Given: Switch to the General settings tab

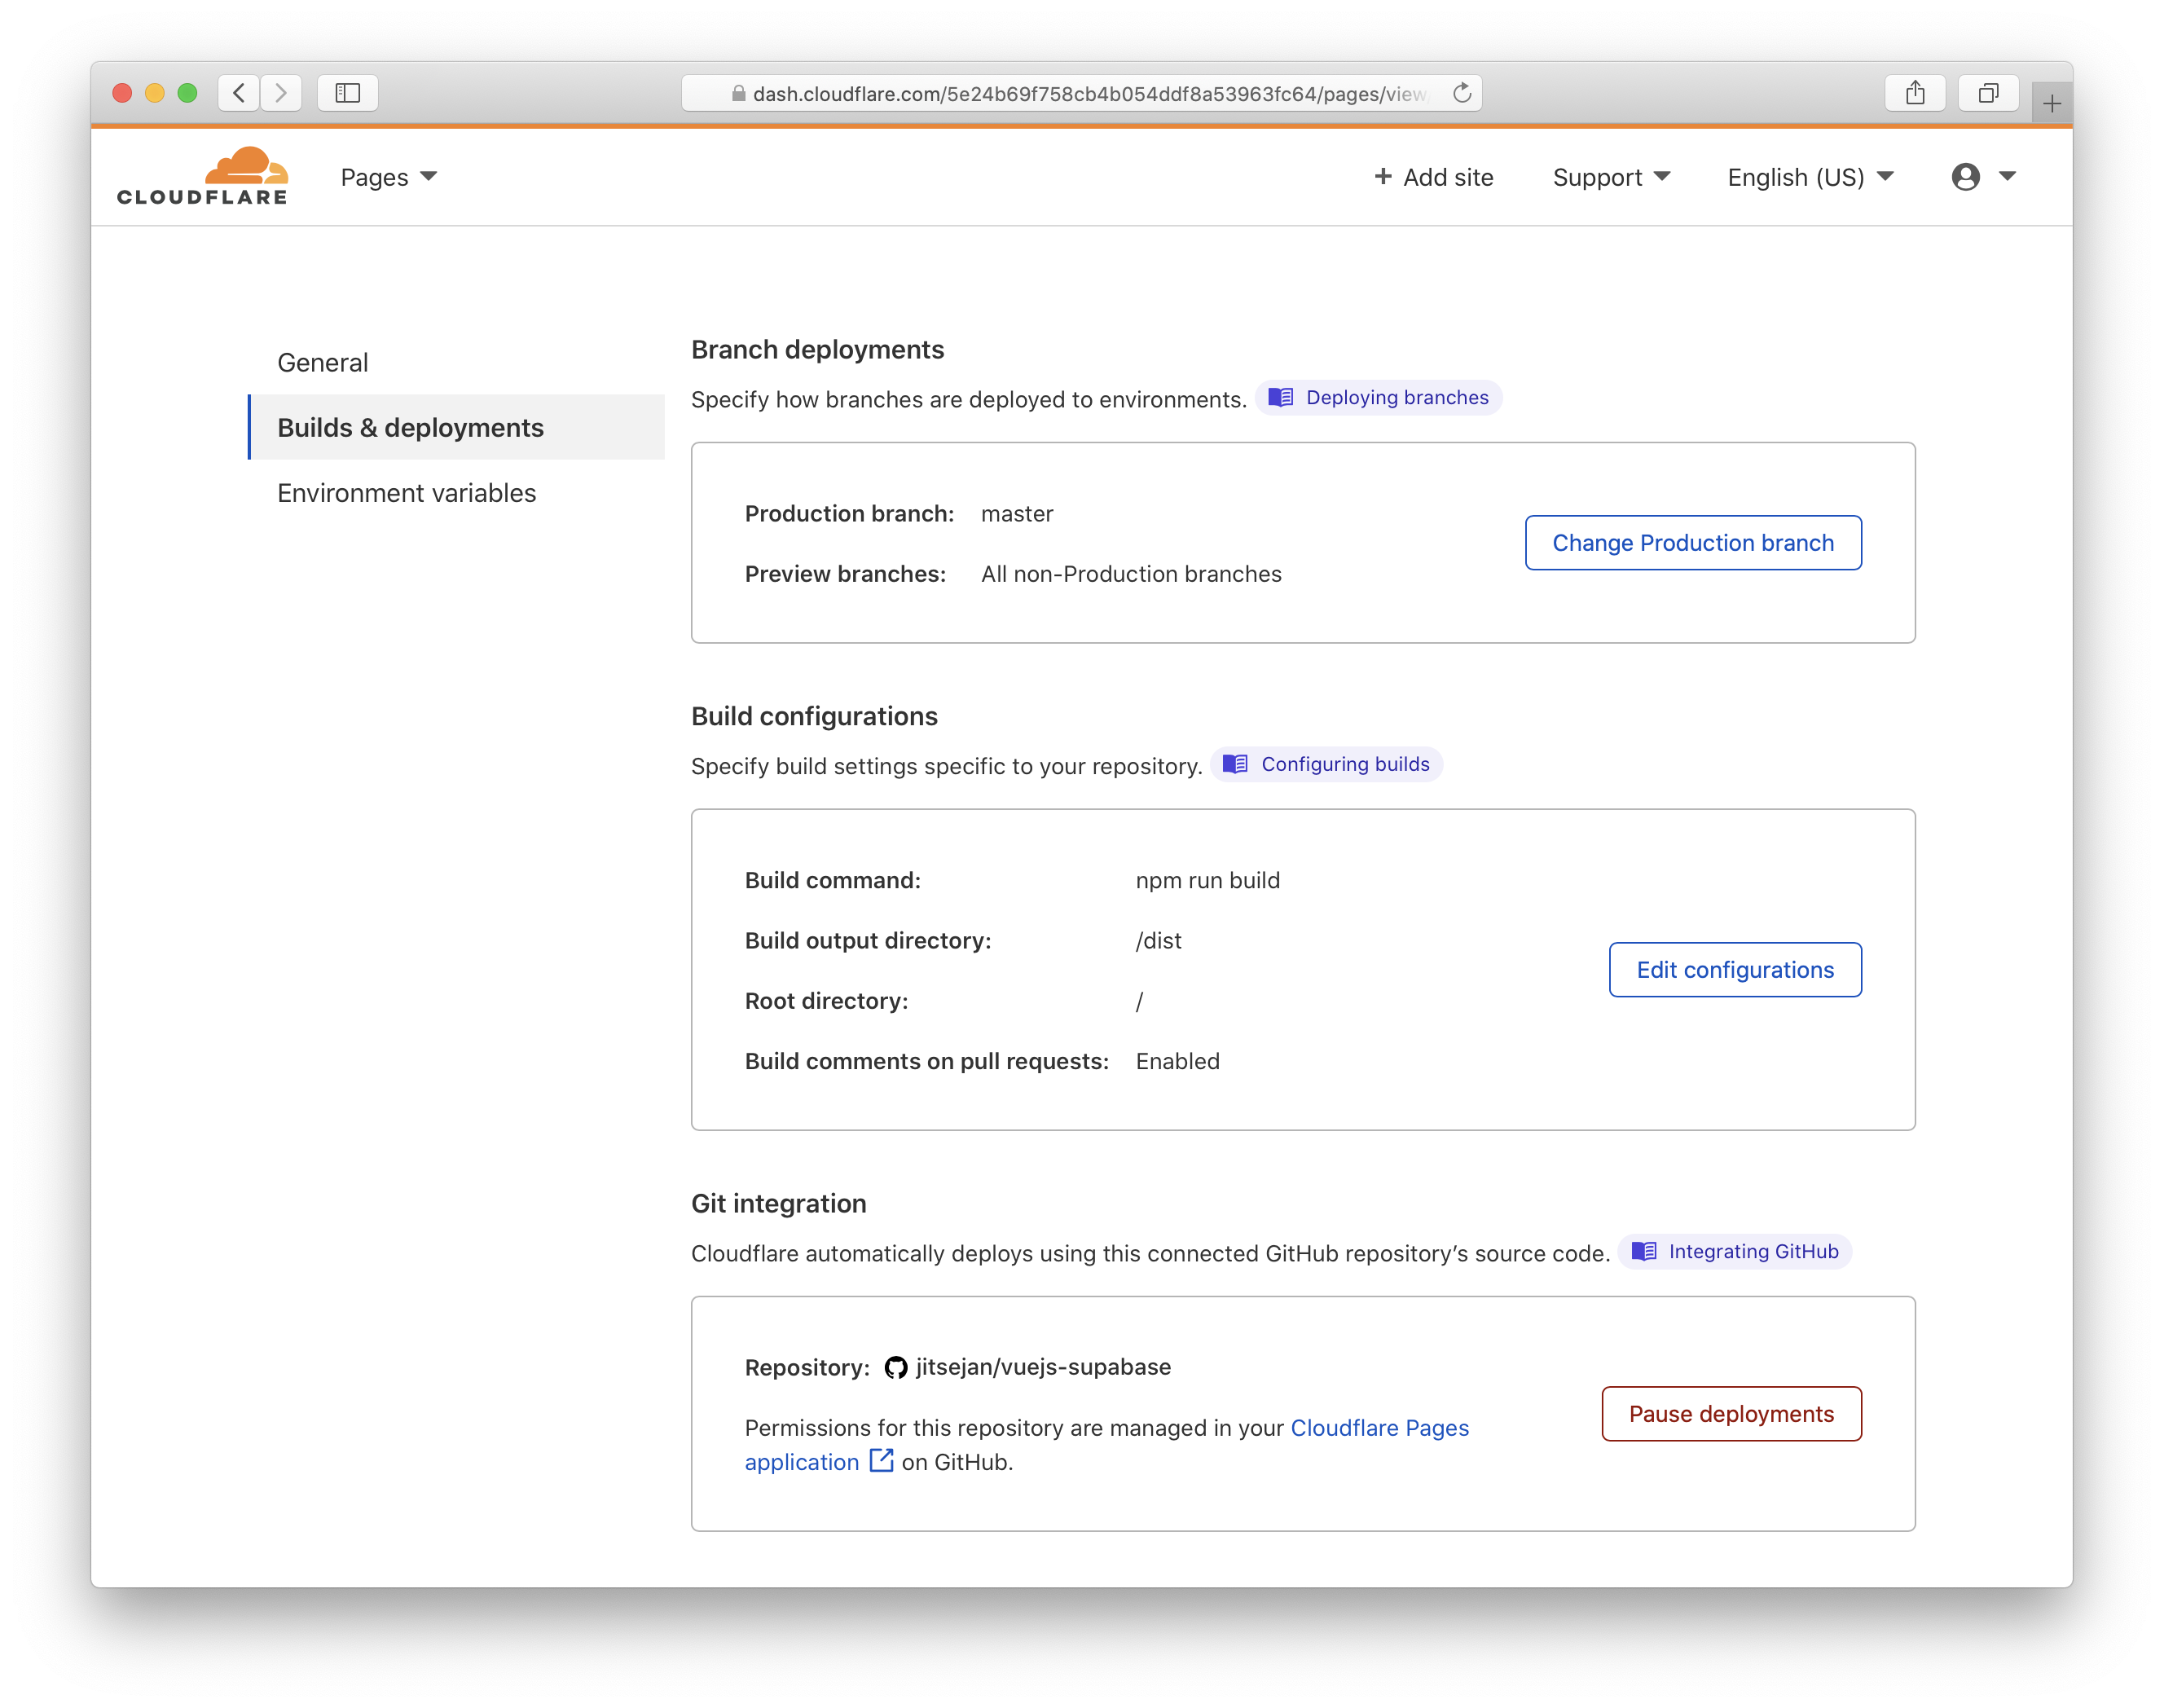Looking at the screenshot, I should click(x=323, y=362).
